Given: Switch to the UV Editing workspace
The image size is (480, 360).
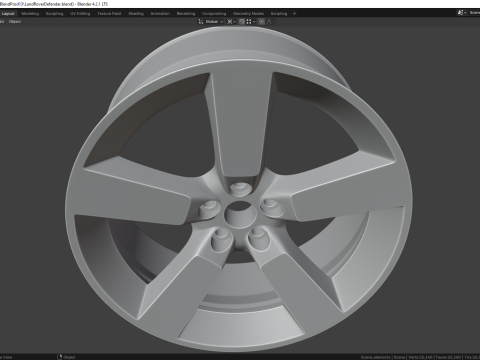Looking at the screenshot, I should [x=80, y=14].
